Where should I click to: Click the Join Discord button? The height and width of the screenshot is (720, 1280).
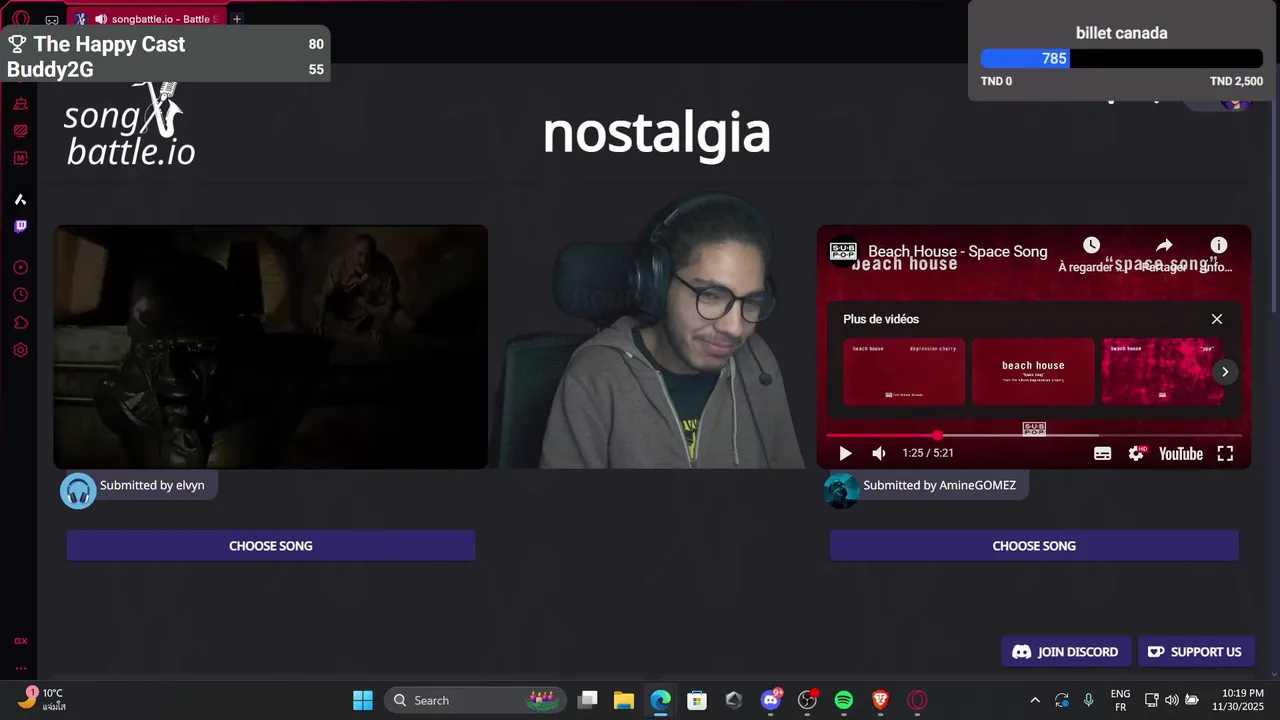point(1066,652)
